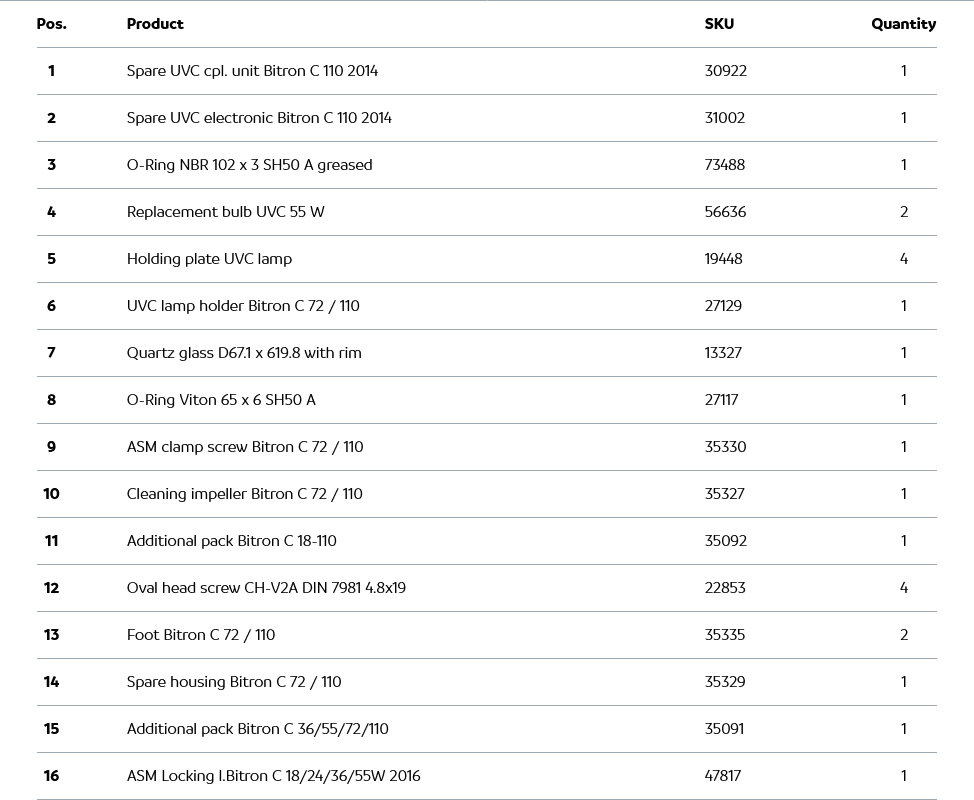Click the SKU column header
The height and width of the screenshot is (800, 974).
[x=719, y=24]
